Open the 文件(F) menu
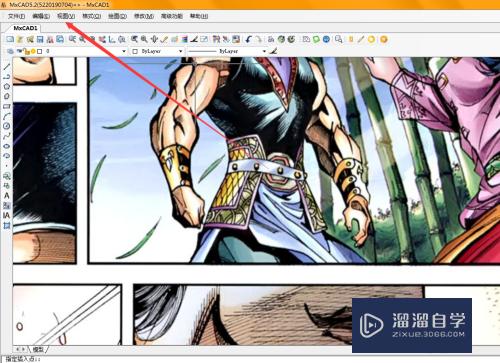The width and height of the screenshot is (500, 363). pos(16,16)
